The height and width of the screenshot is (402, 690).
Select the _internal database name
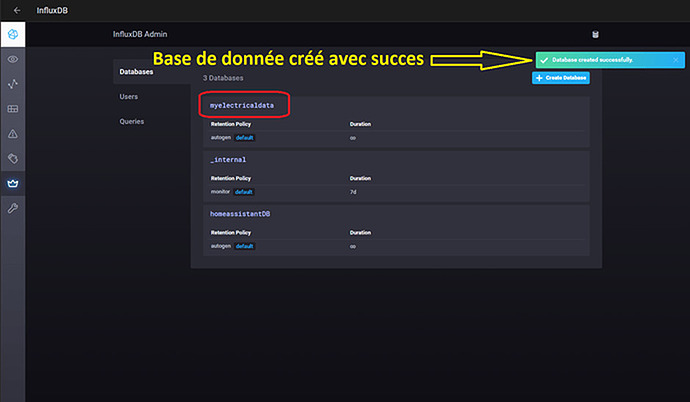tap(228, 160)
